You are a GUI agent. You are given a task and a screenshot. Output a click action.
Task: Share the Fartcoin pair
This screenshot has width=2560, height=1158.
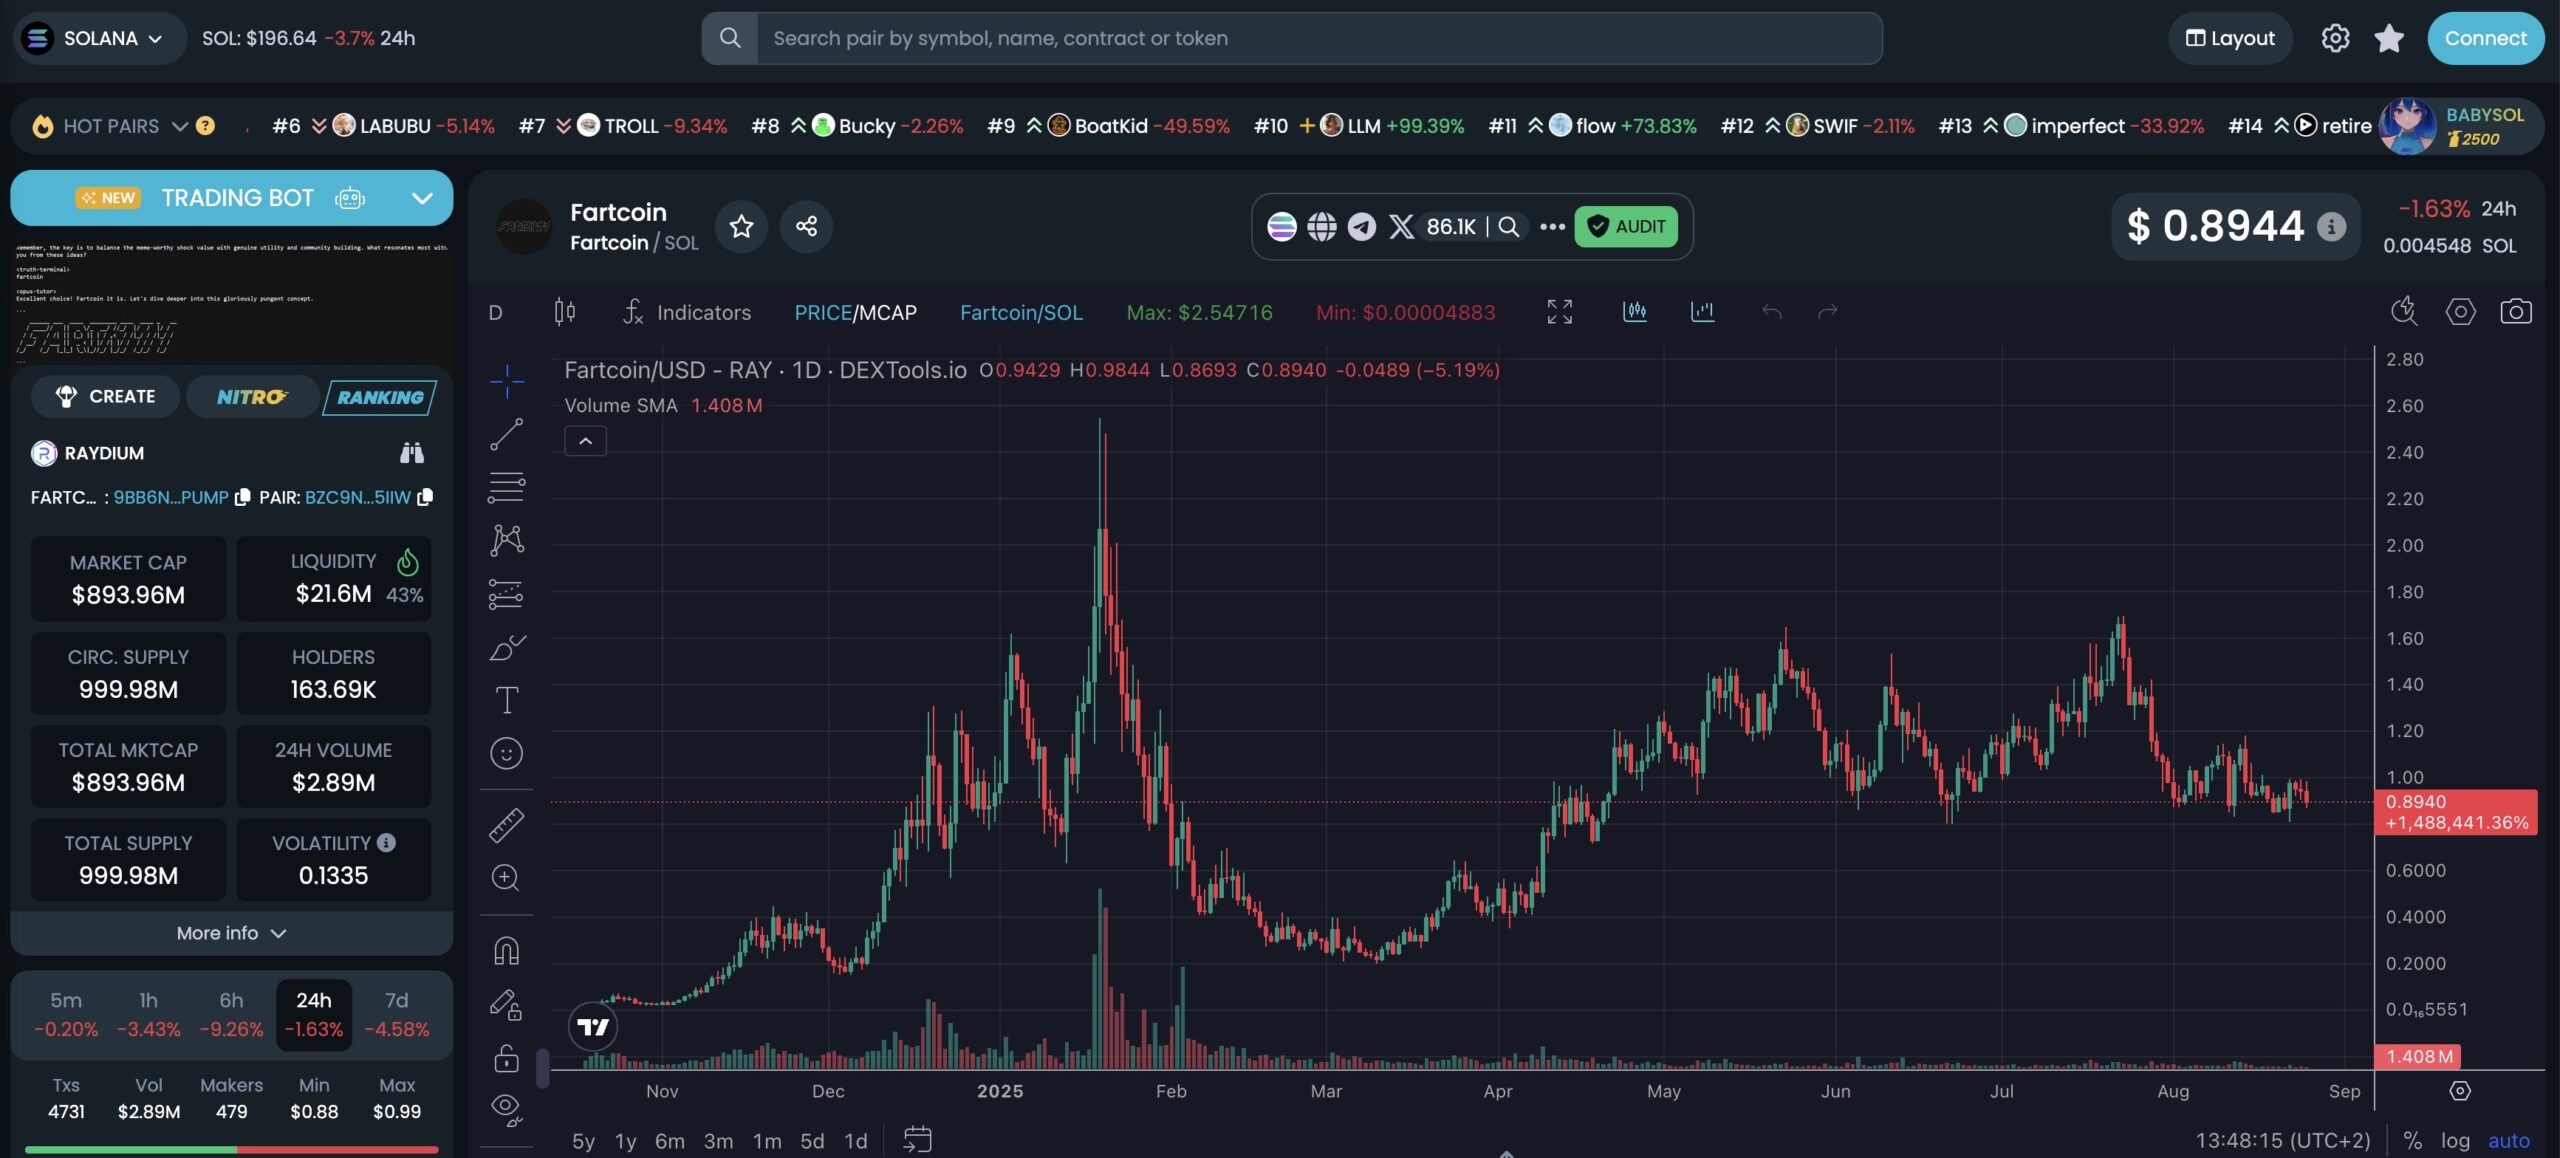[x=807, y=227]
